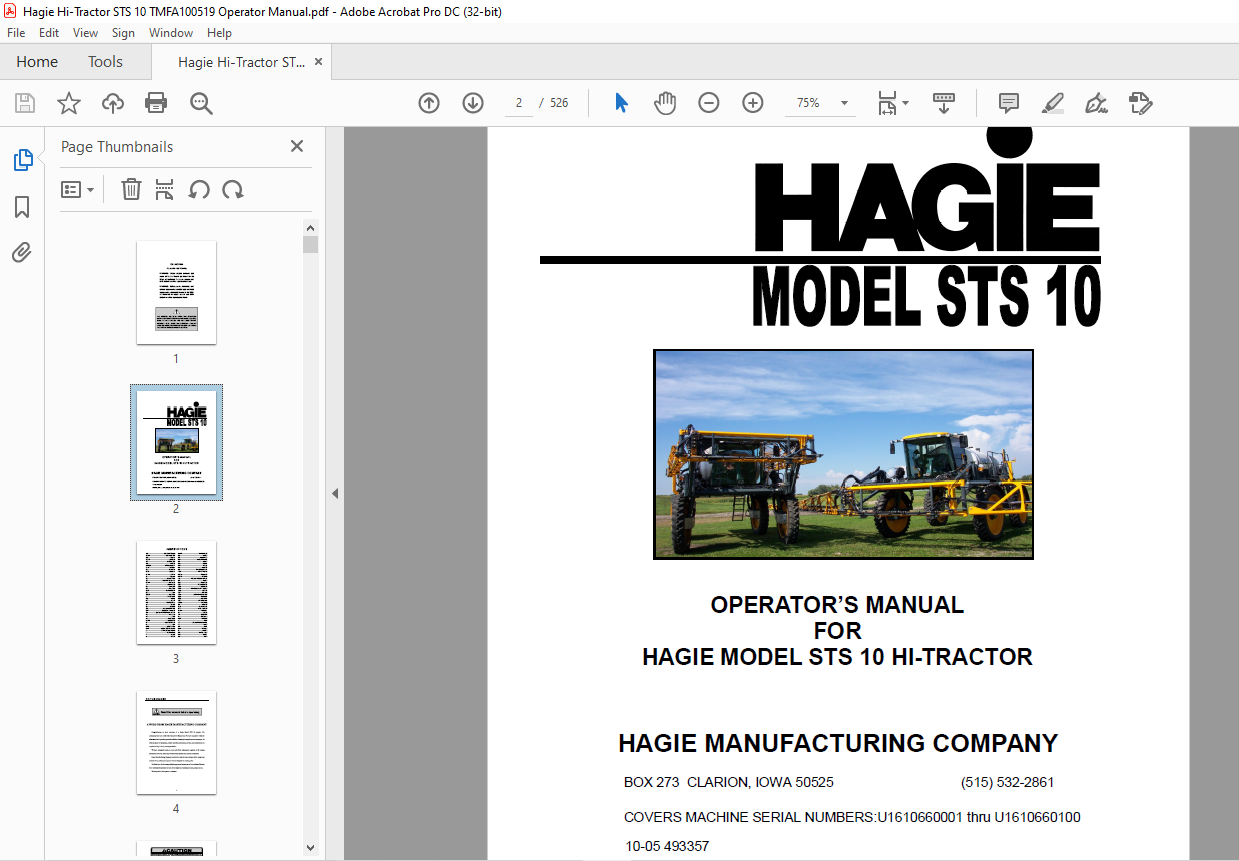This screenshot has height=861, width=1239.
Task: Open the View menu
Action: pyautogui.click(x=86, y=33)
